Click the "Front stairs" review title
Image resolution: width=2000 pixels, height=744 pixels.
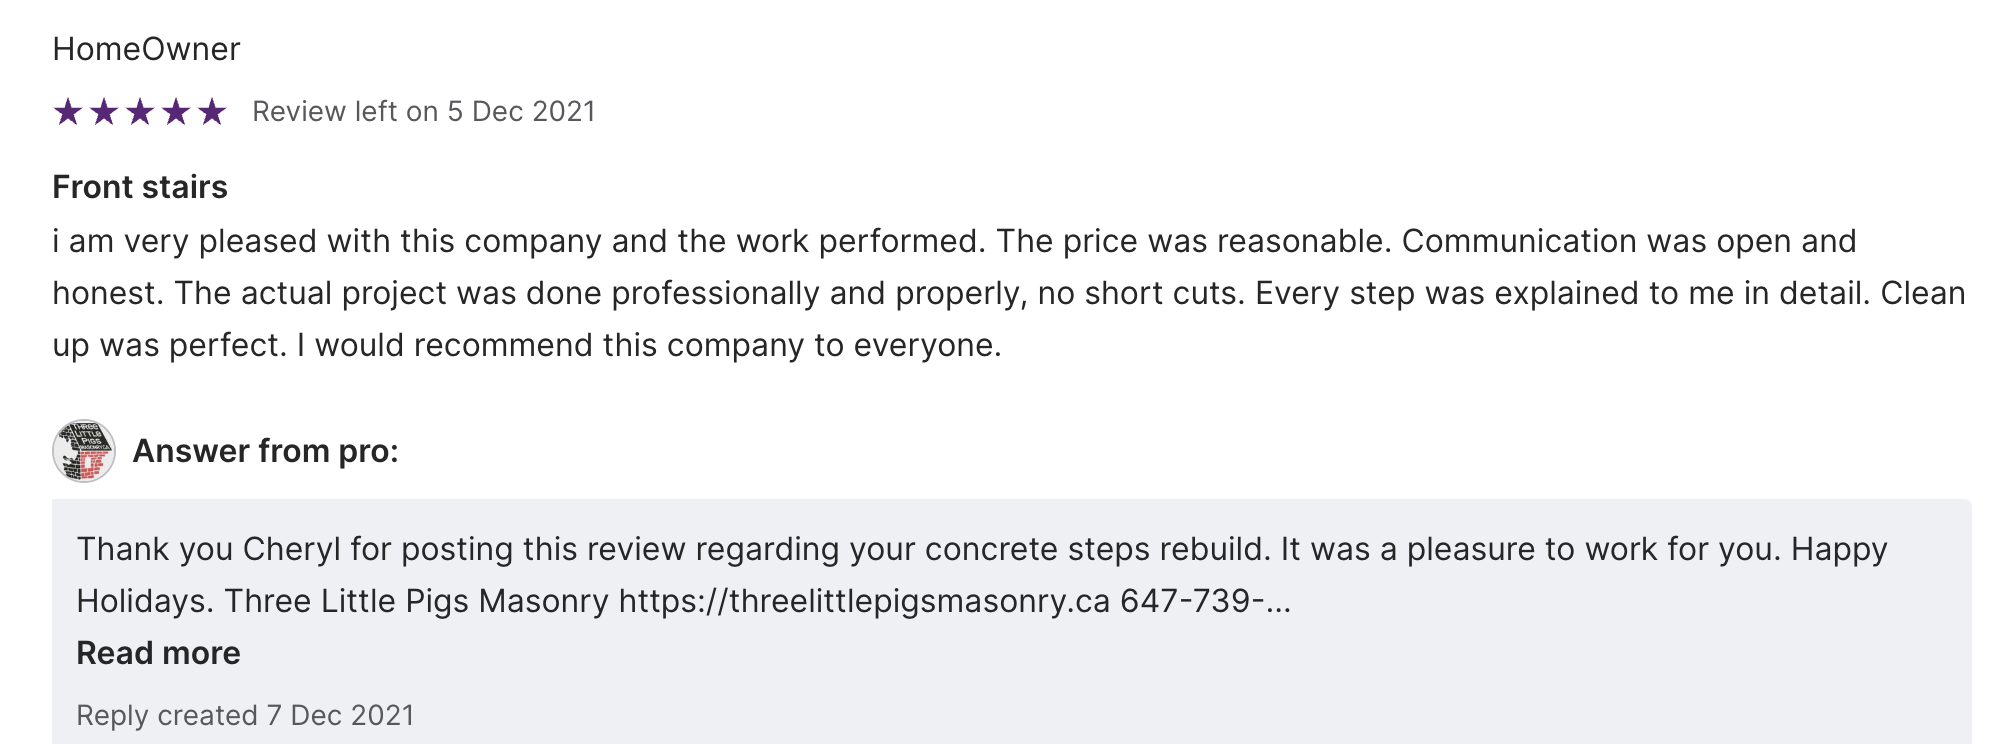140,187
